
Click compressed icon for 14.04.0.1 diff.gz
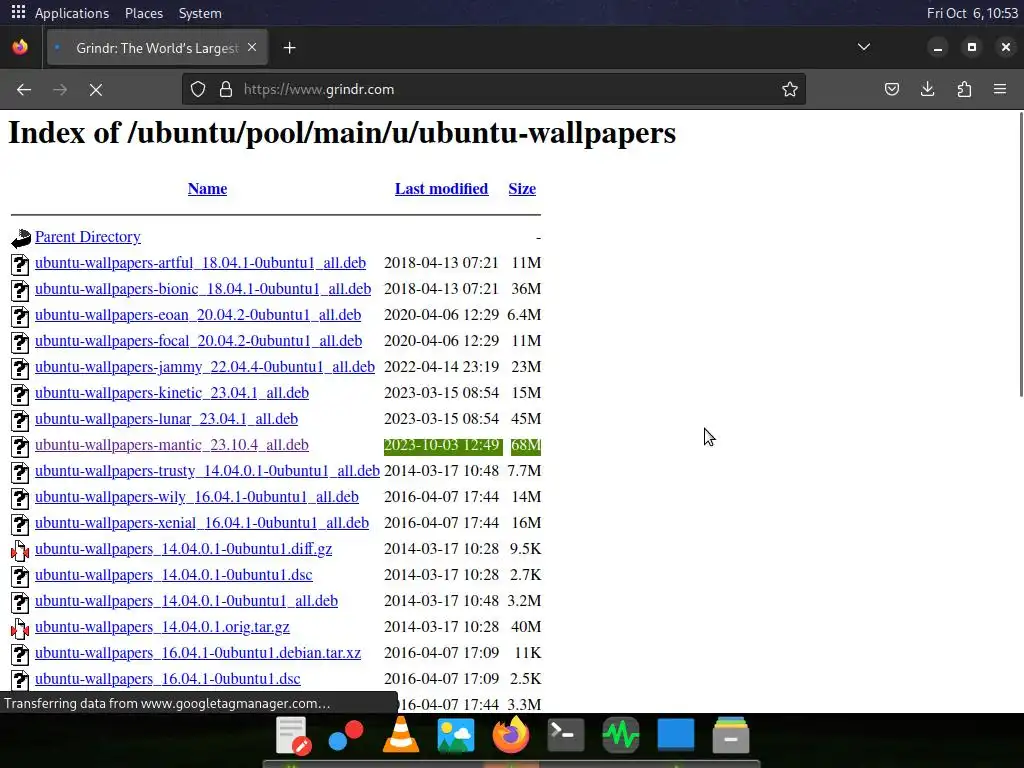(20, 551)
